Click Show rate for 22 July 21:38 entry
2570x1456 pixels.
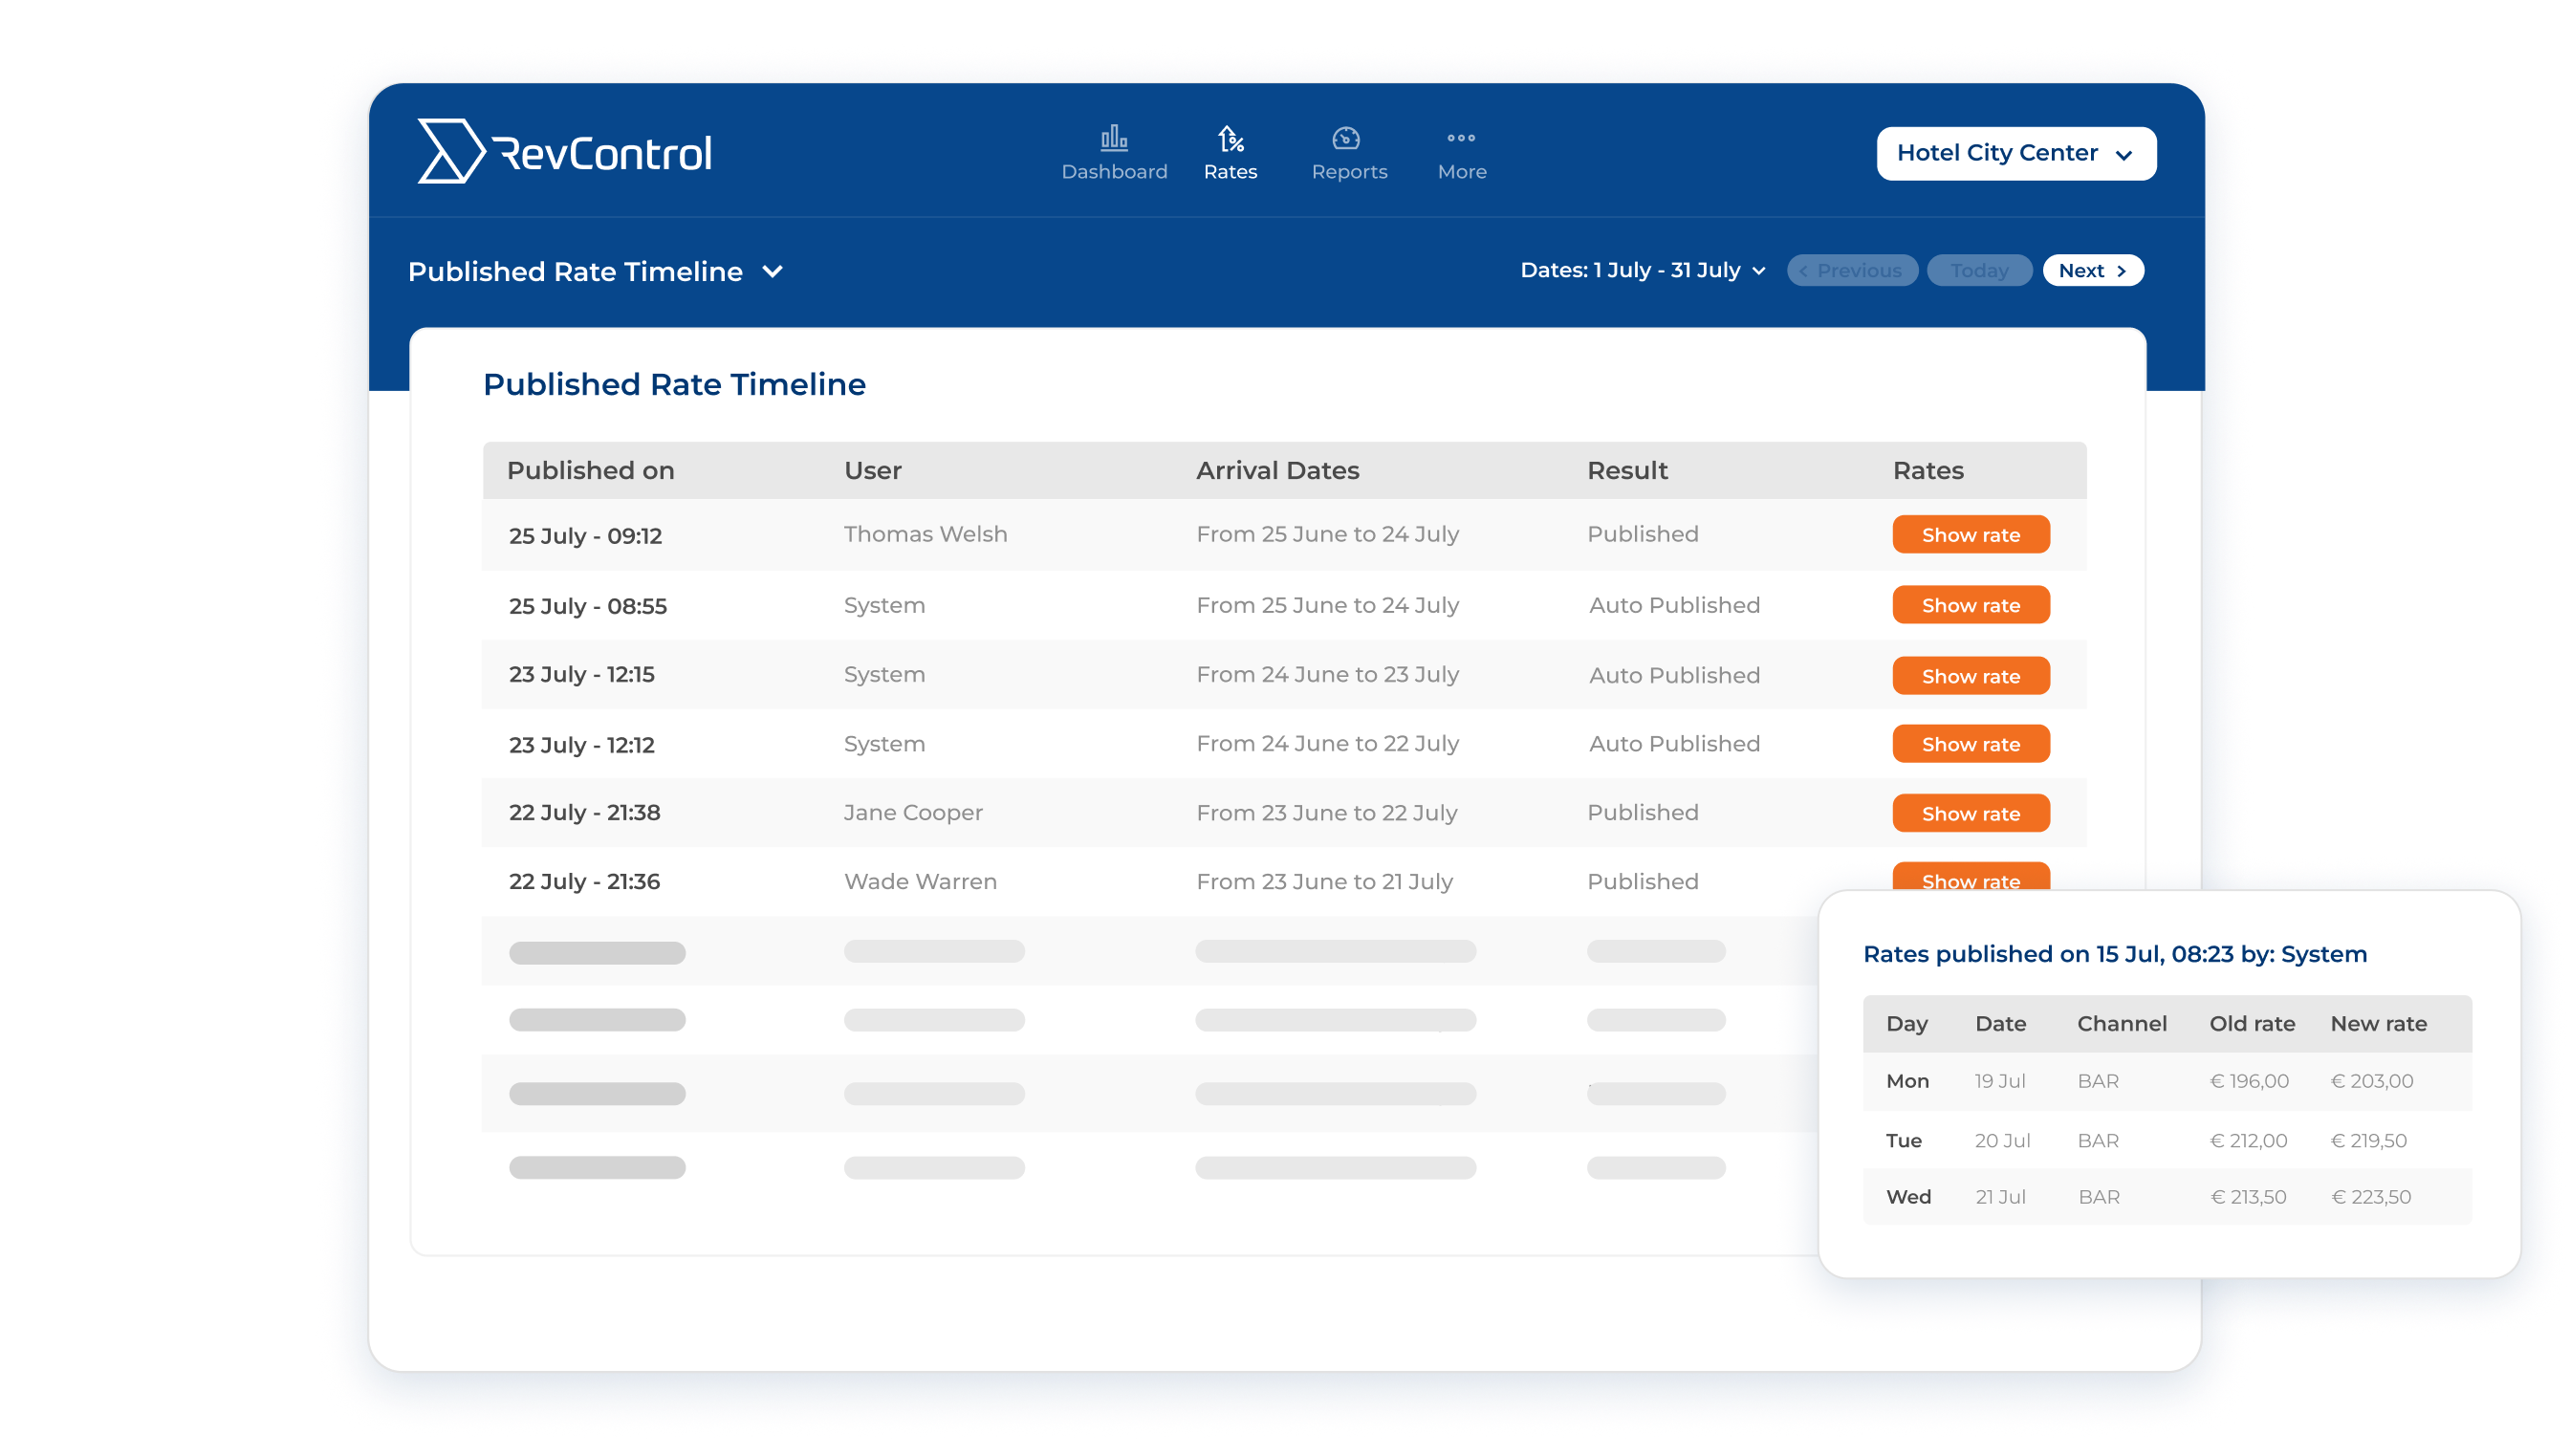[1971, 812]
